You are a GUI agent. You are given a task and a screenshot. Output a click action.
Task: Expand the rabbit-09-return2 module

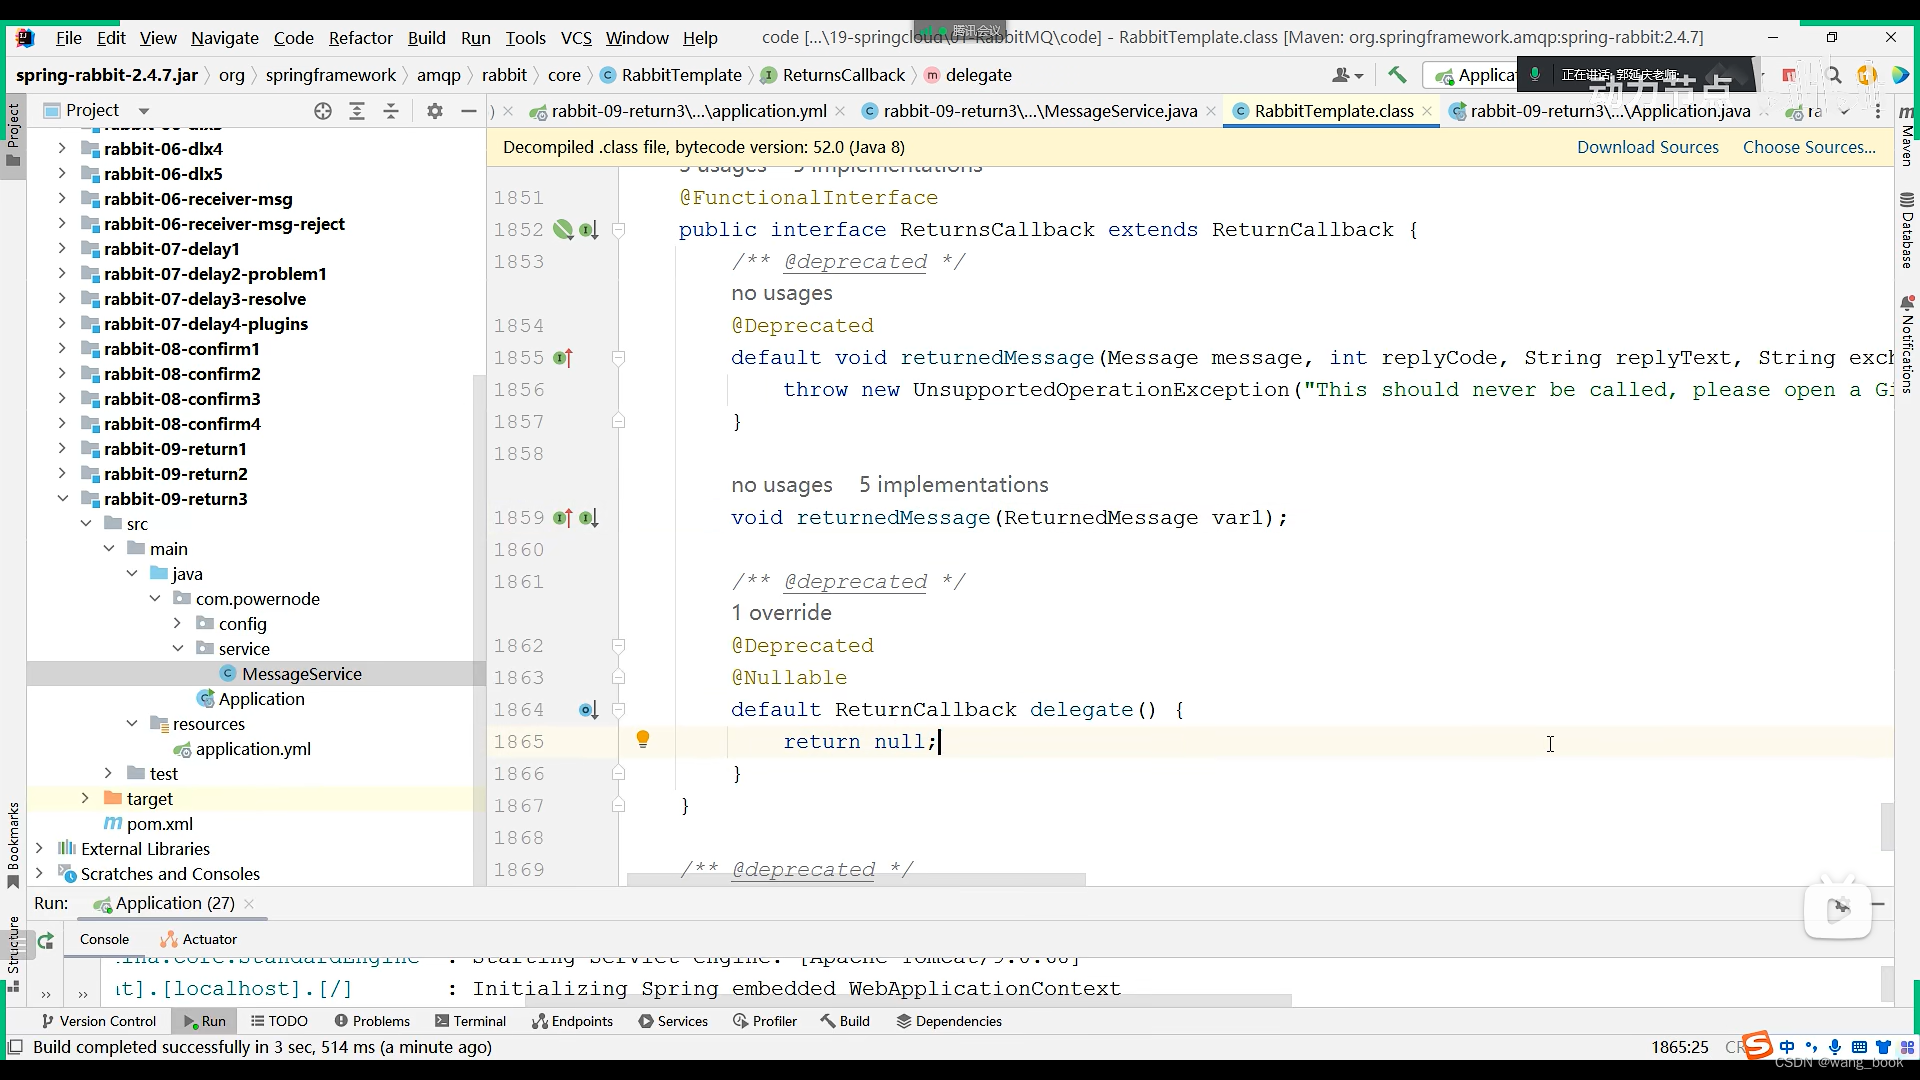coord(62,474)
